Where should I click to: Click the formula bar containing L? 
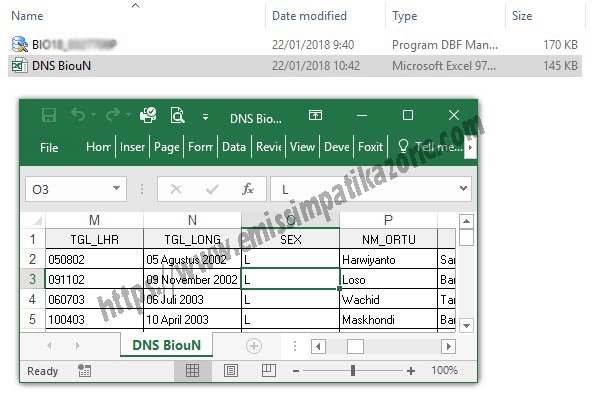363,189
